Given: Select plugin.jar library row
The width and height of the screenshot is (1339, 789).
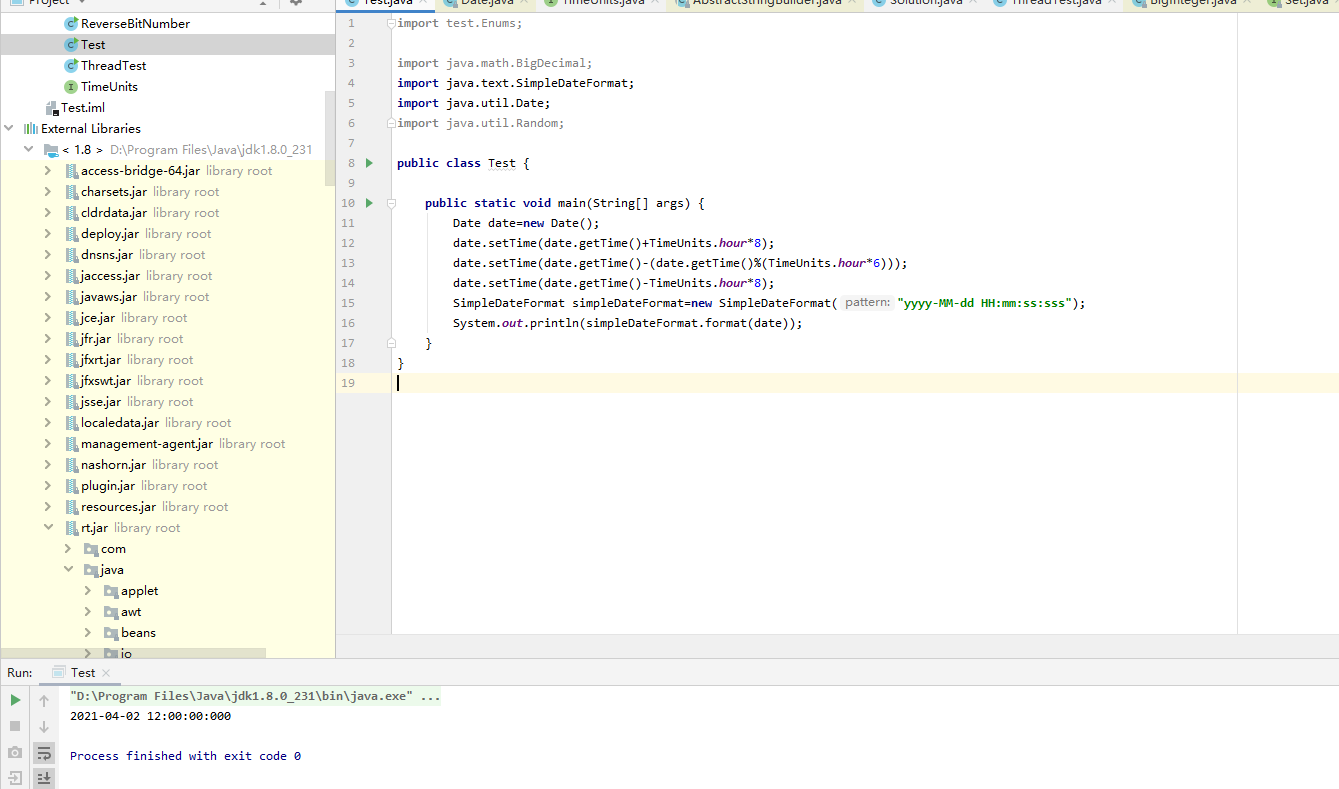Looking at the screenshot, I should coord(168,486).
